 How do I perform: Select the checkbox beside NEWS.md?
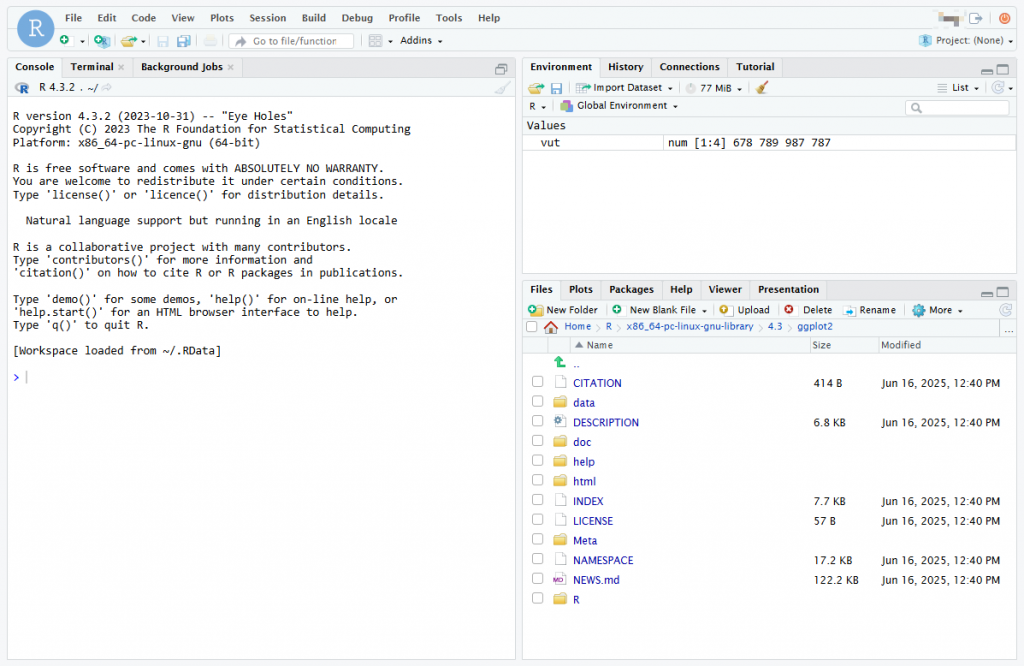coord(537,580)
